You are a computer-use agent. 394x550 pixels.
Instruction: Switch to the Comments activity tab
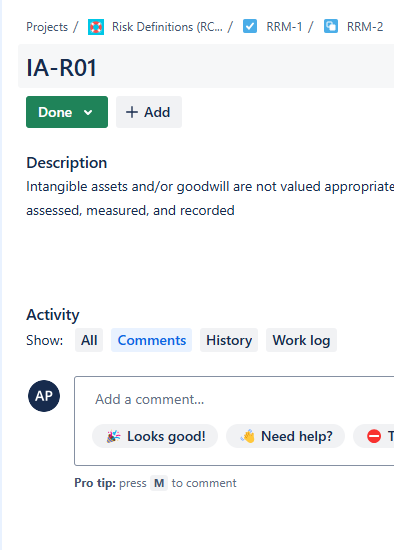[x=152, y=340]
